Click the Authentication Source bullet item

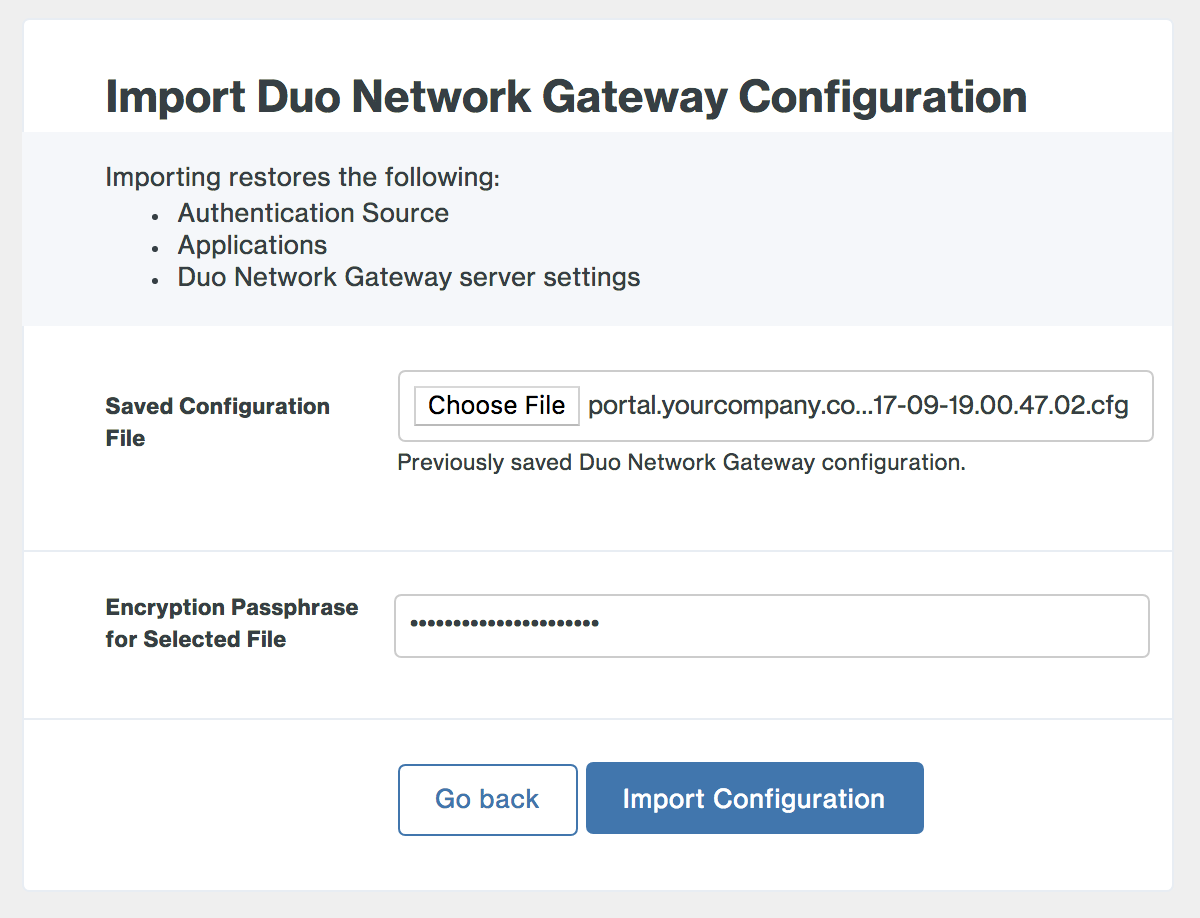pos(313,212)
